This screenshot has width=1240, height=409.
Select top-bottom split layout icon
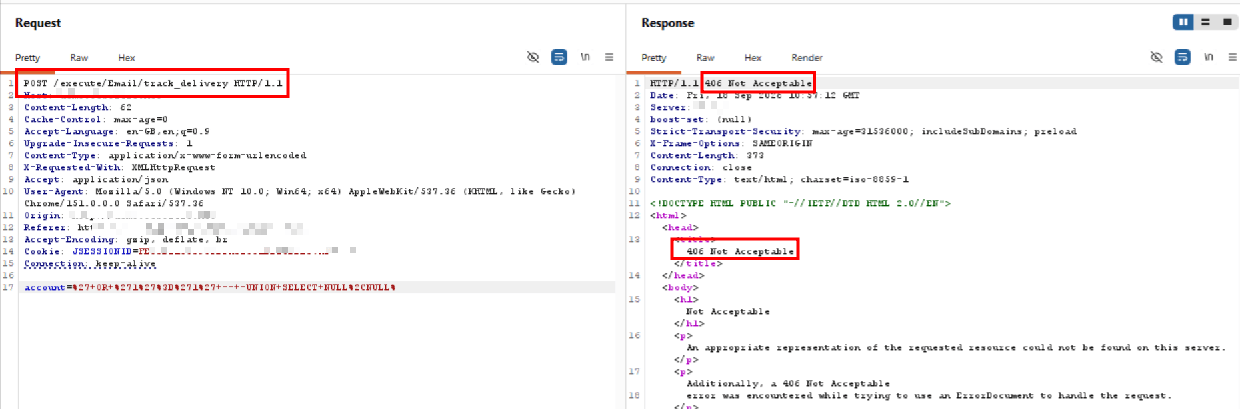1205,21
